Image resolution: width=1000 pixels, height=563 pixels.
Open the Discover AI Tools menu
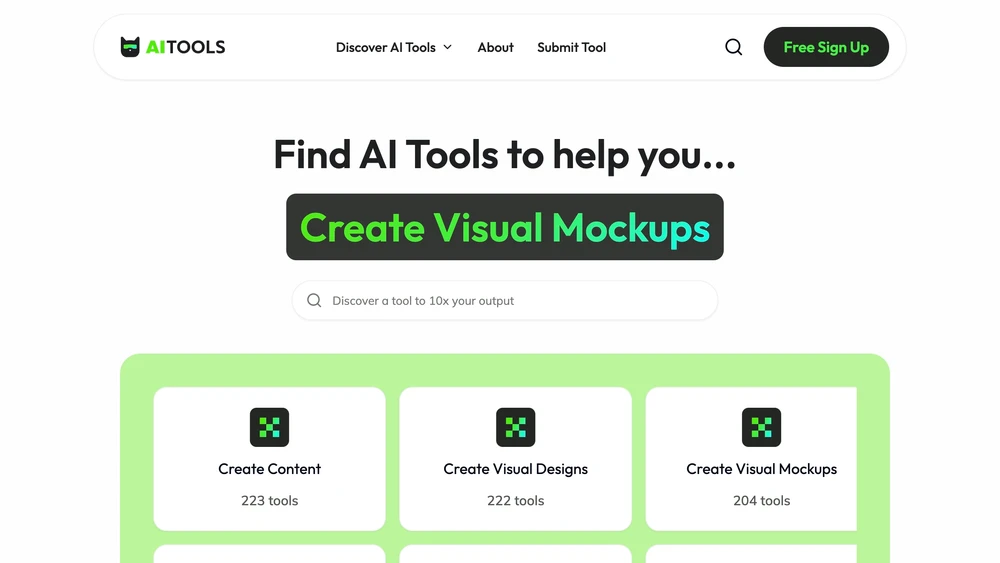393,47
